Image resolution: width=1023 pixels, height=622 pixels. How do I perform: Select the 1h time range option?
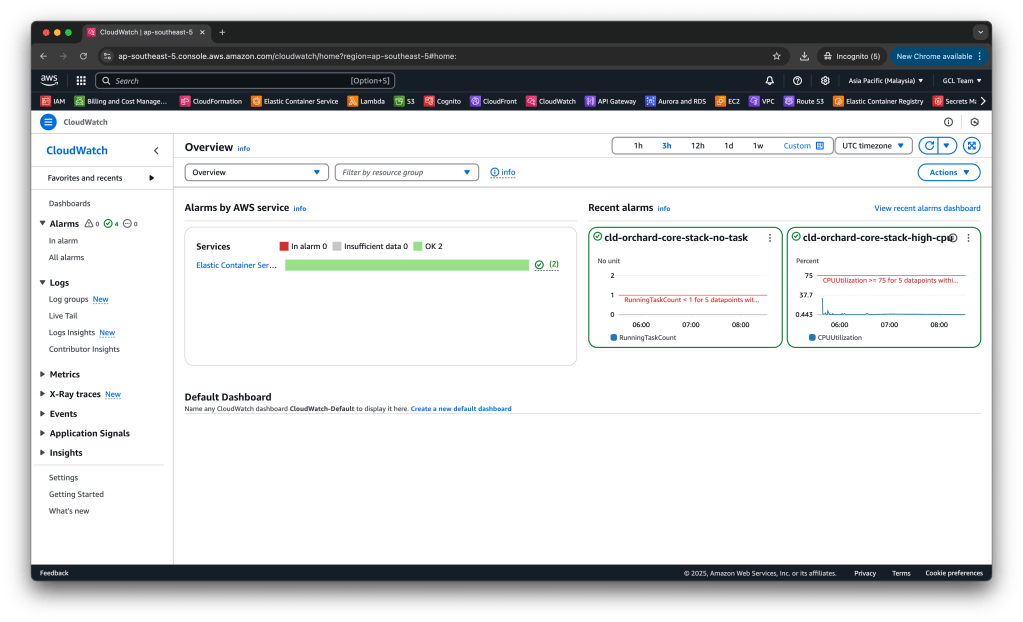[638, 145]
